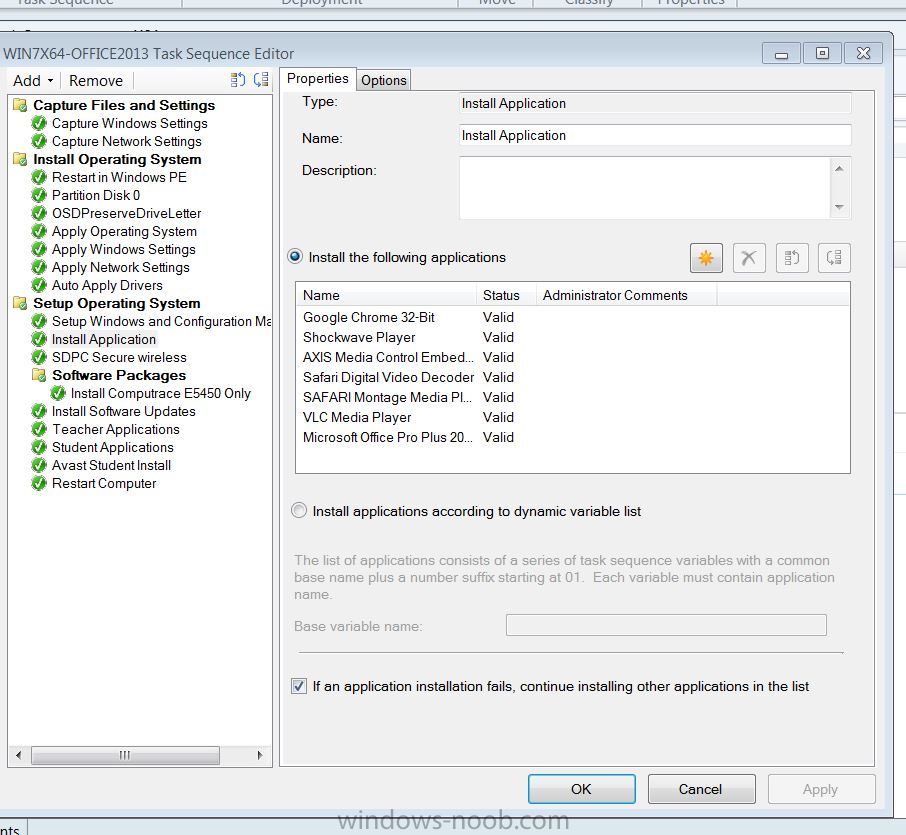906x835 pixels.
Task: Click green check icon beside Install Computrace E5450 Only
Action: click(57, 394)
